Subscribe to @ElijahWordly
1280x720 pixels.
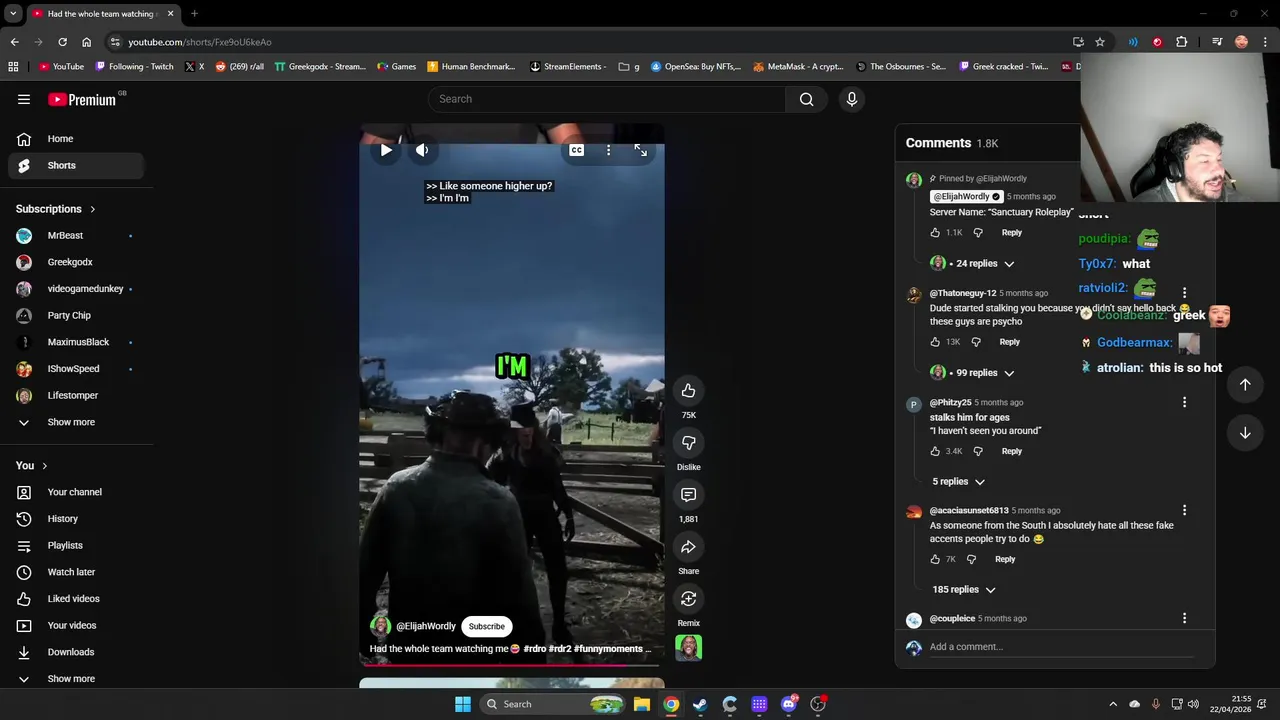click(x=487, y=626)
